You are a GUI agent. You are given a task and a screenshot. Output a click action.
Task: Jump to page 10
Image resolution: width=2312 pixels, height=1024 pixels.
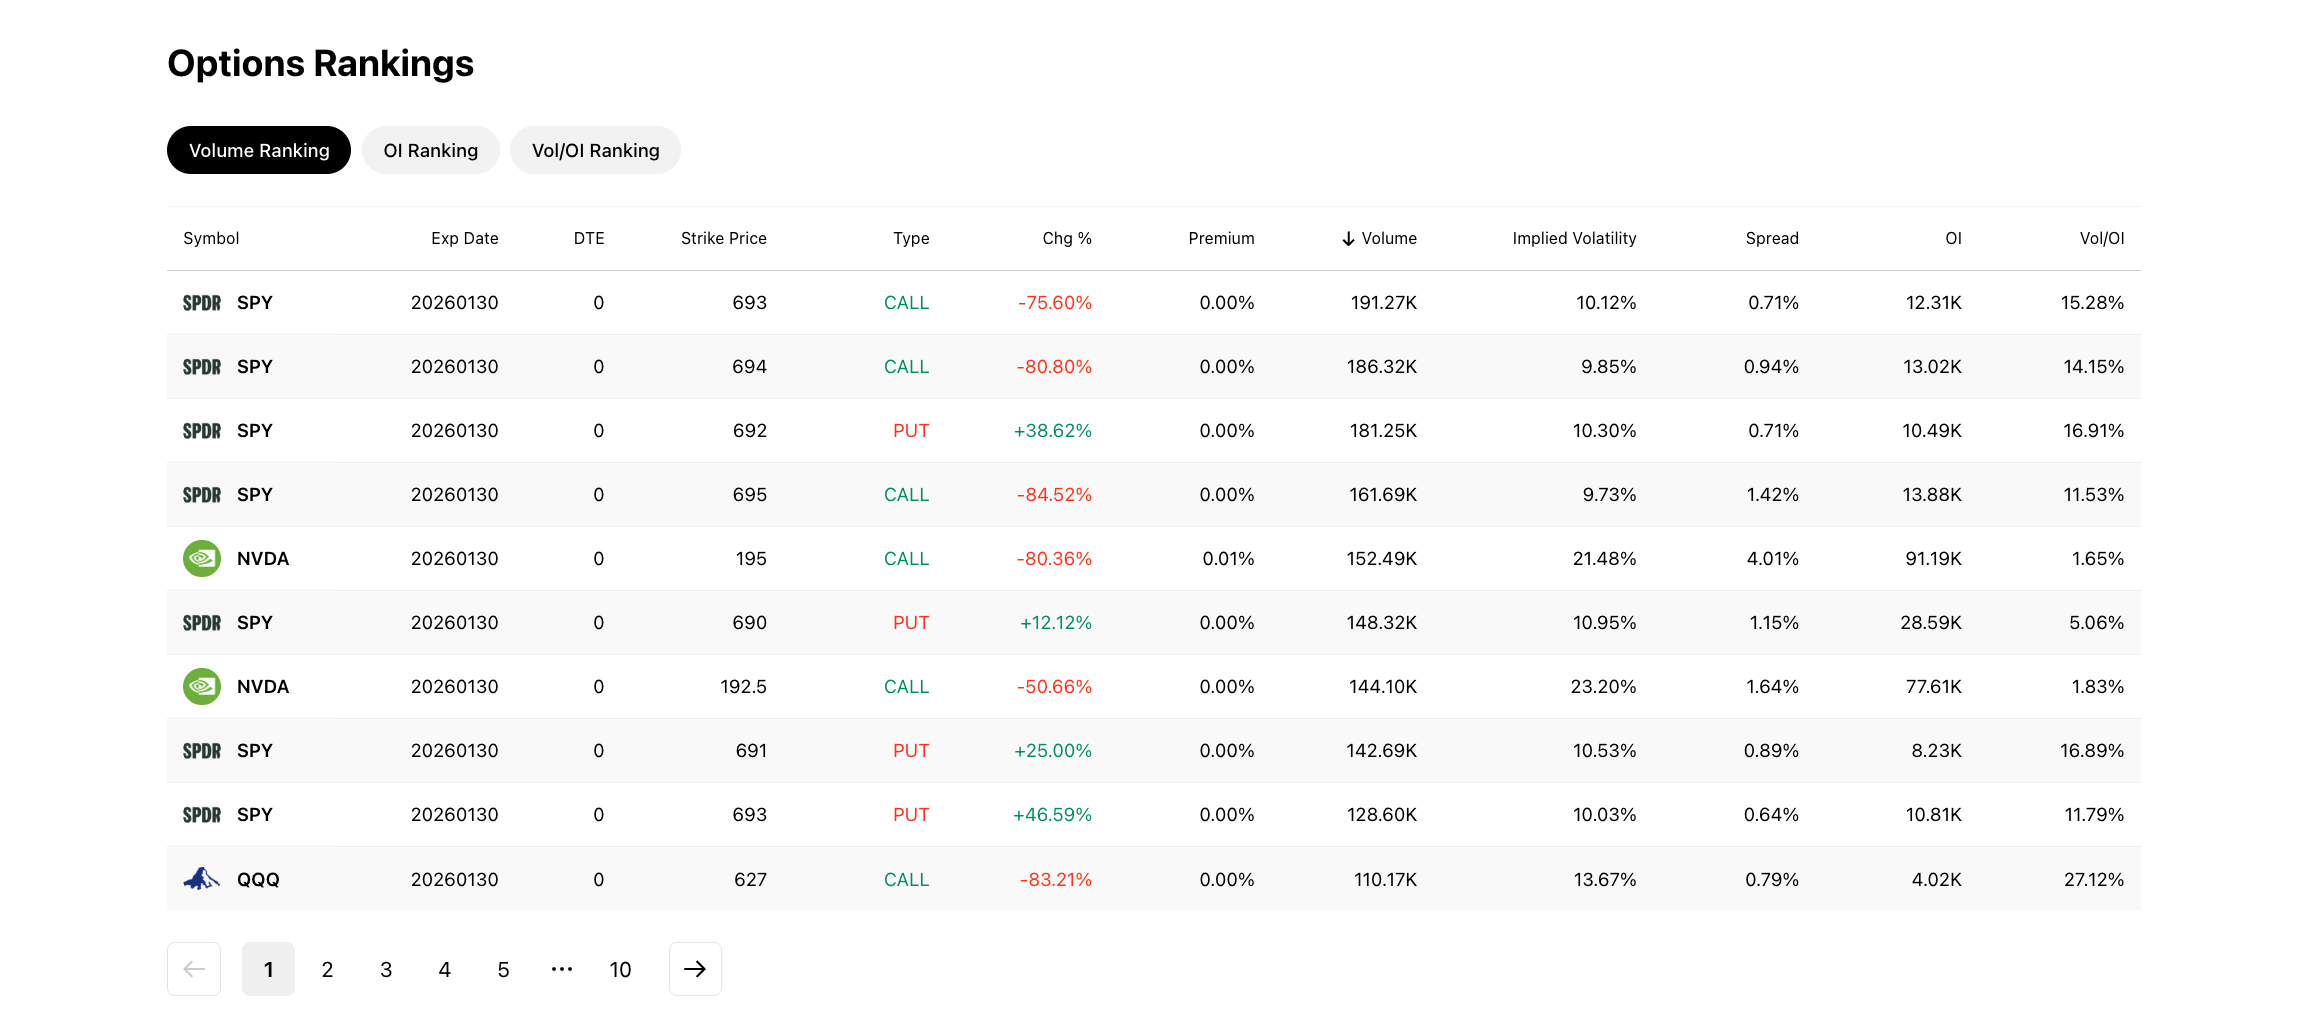[x=620, y=969]
